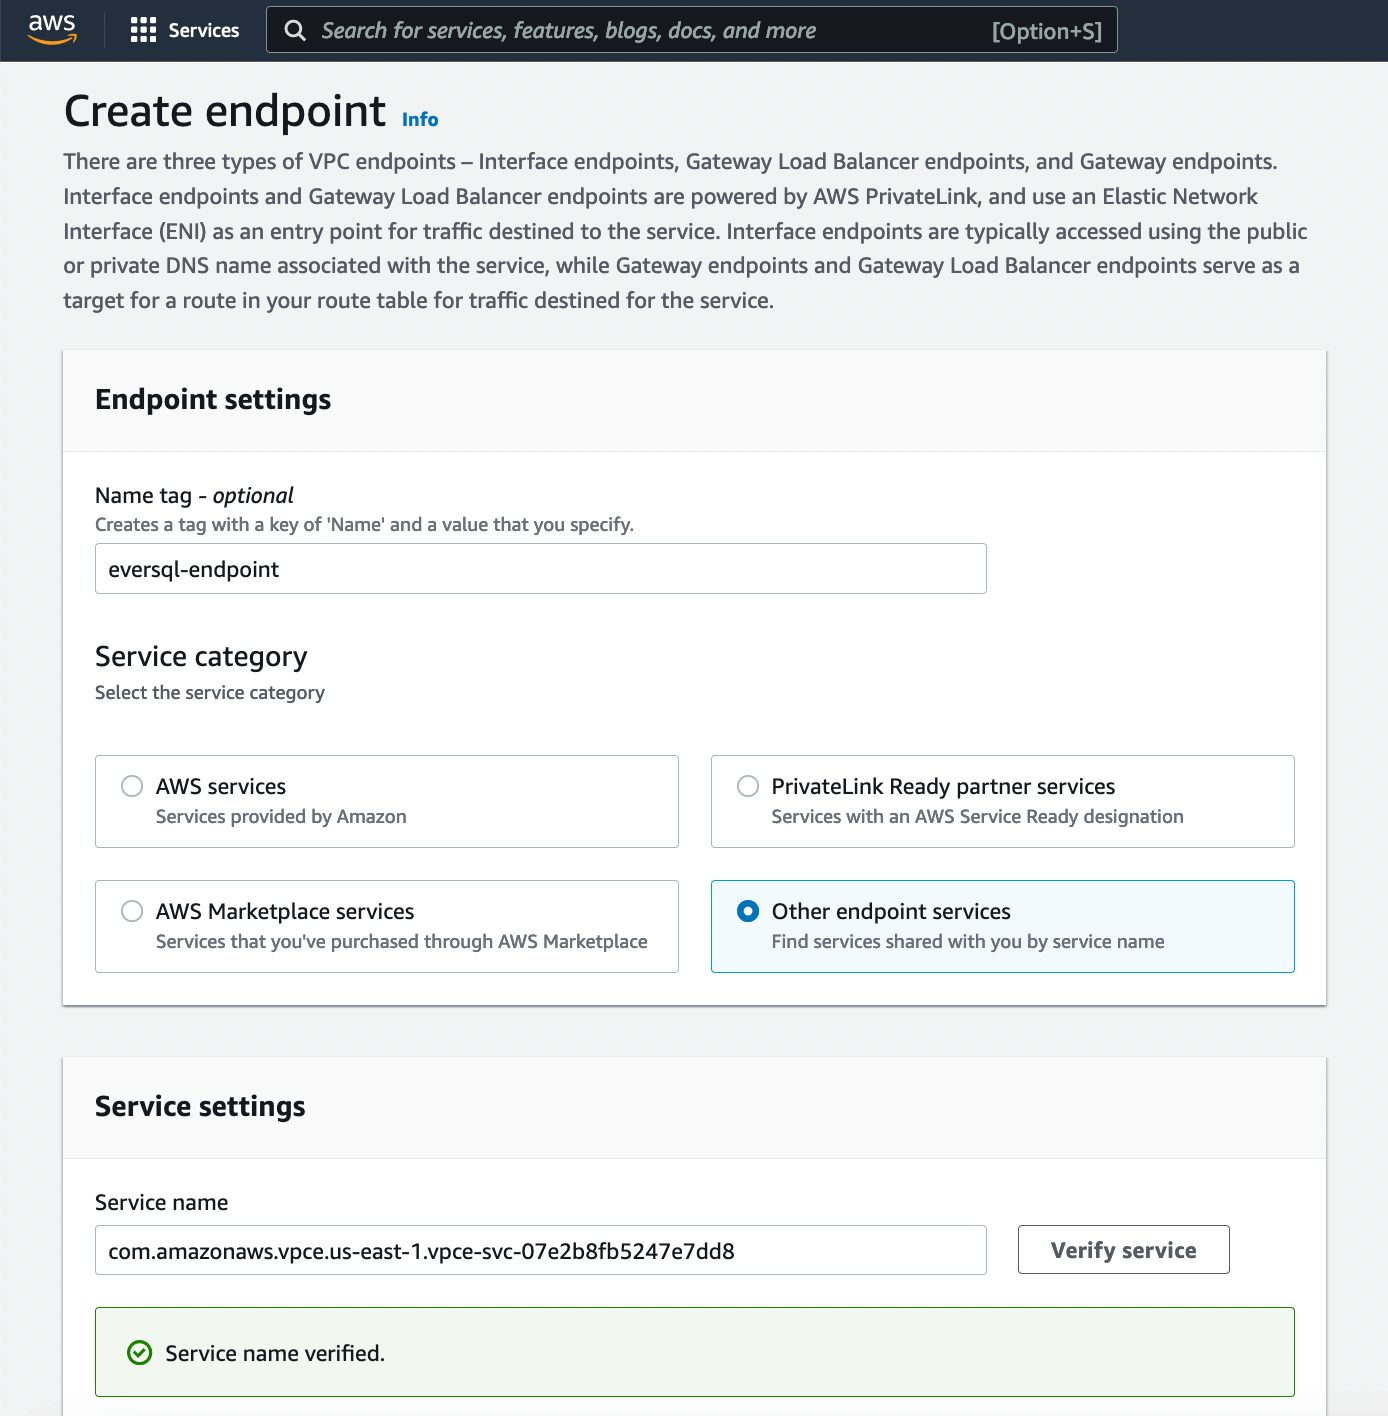Open the Services menu in the header
The height and width of the screenshot is (1416, 1388).
[204, 30]
